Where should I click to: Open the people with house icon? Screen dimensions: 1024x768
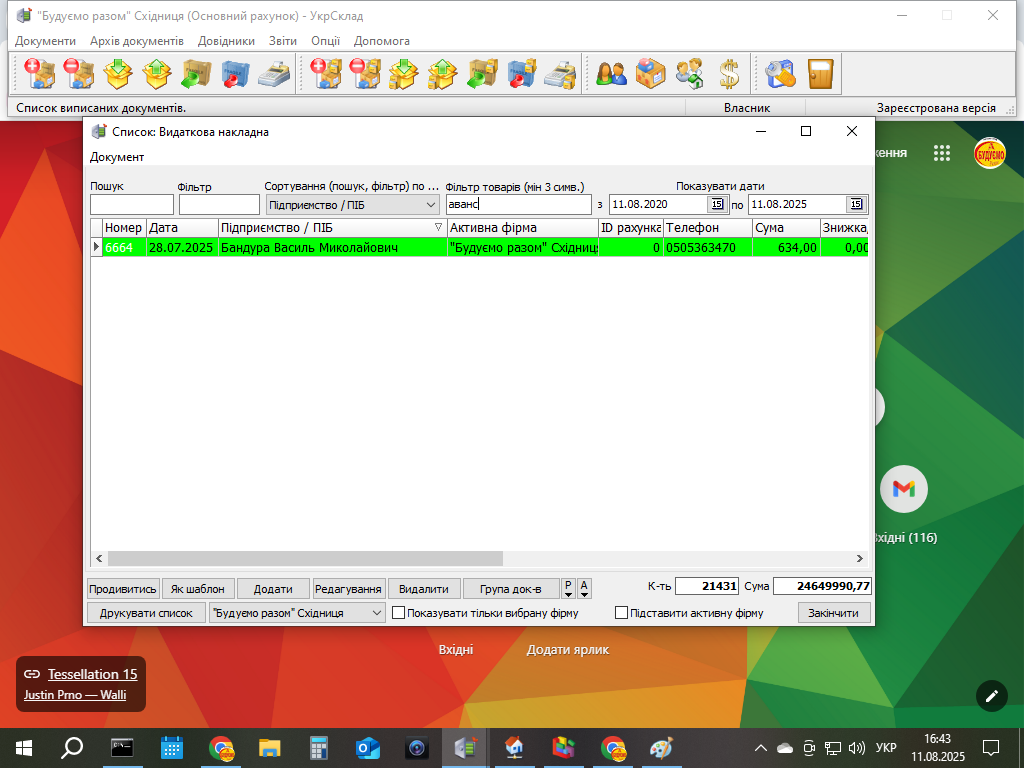click(690, 73)
